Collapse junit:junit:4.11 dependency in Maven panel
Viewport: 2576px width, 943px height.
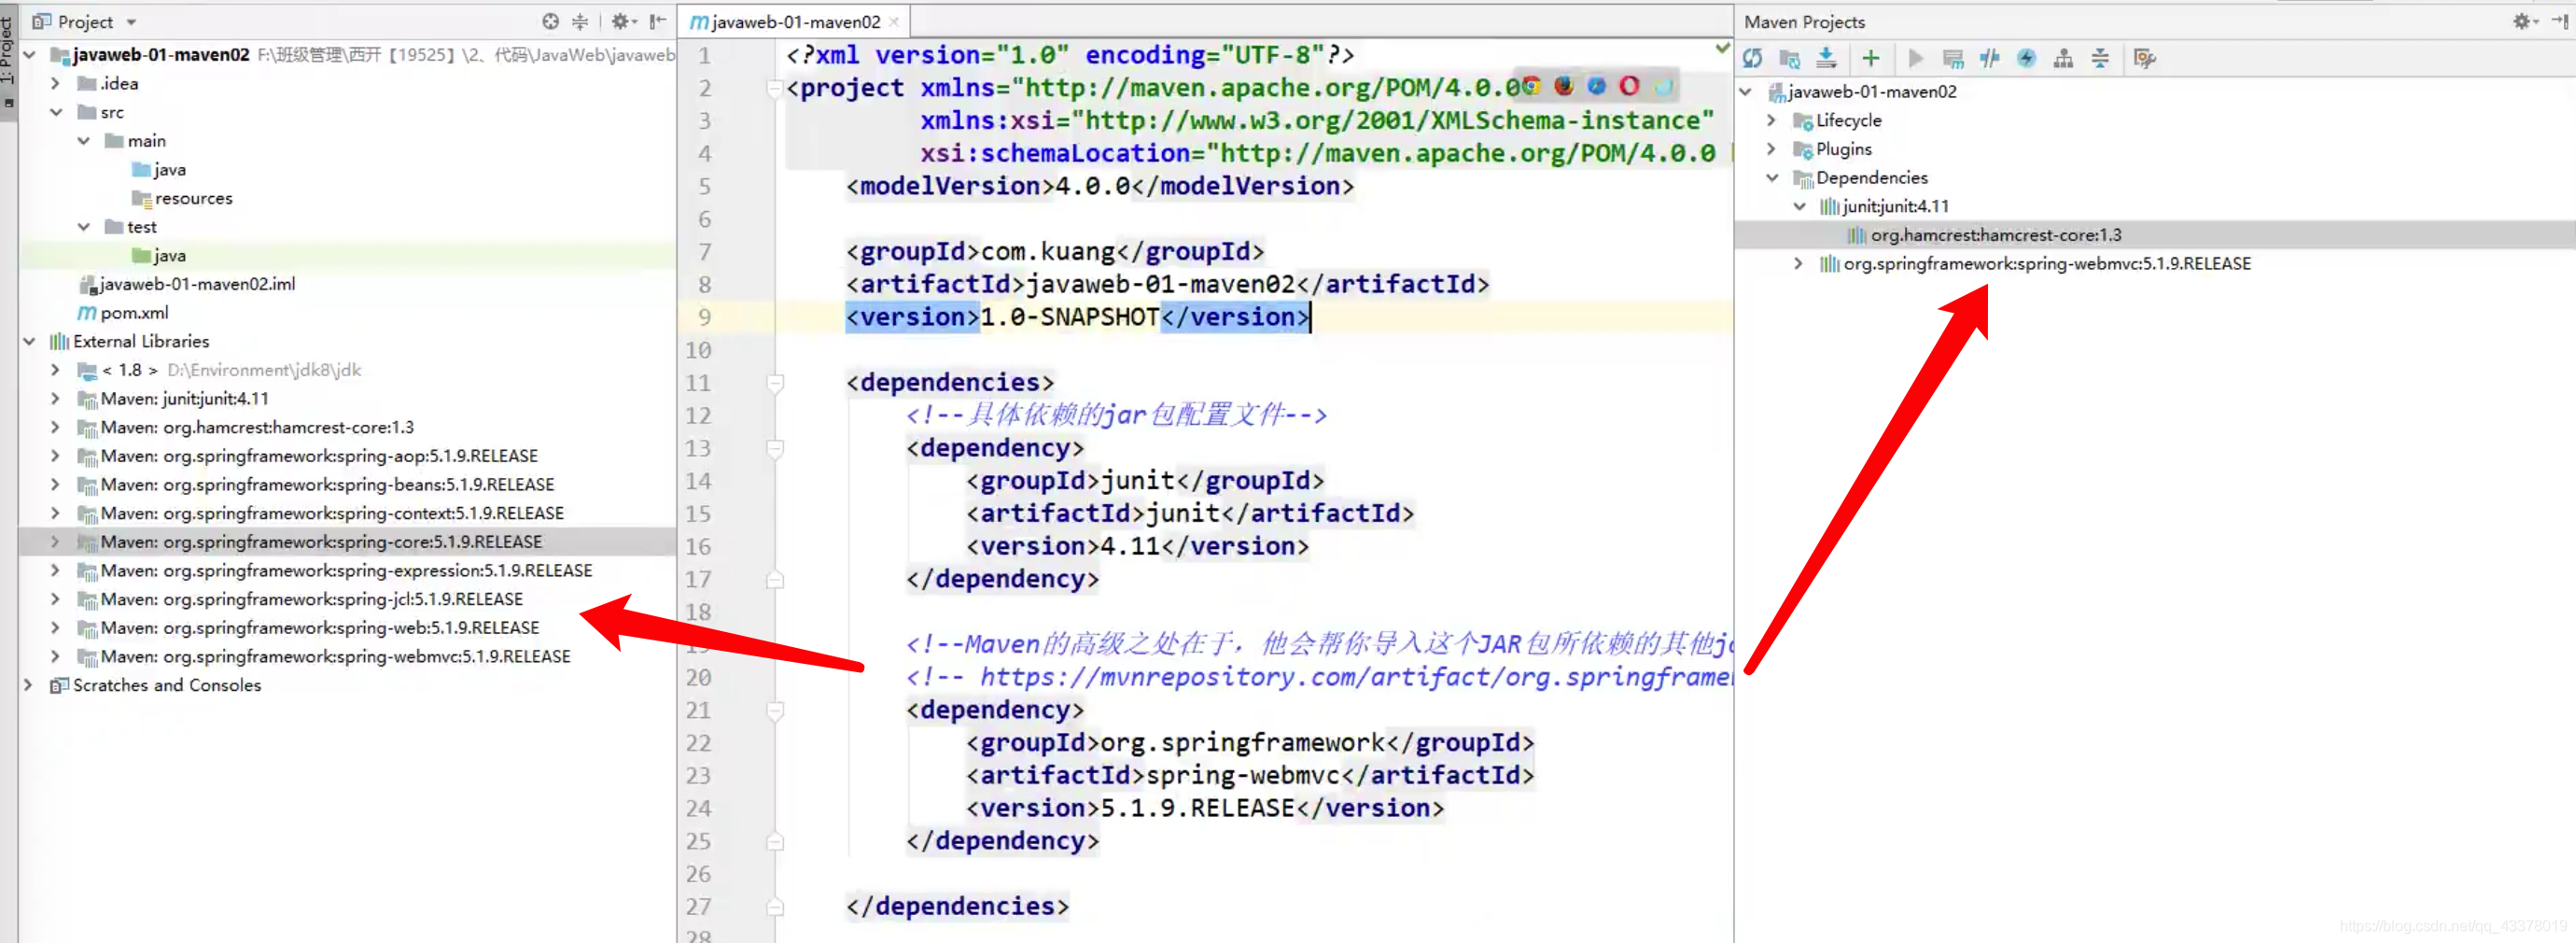pyautogui.click(x=1800, y=206)
